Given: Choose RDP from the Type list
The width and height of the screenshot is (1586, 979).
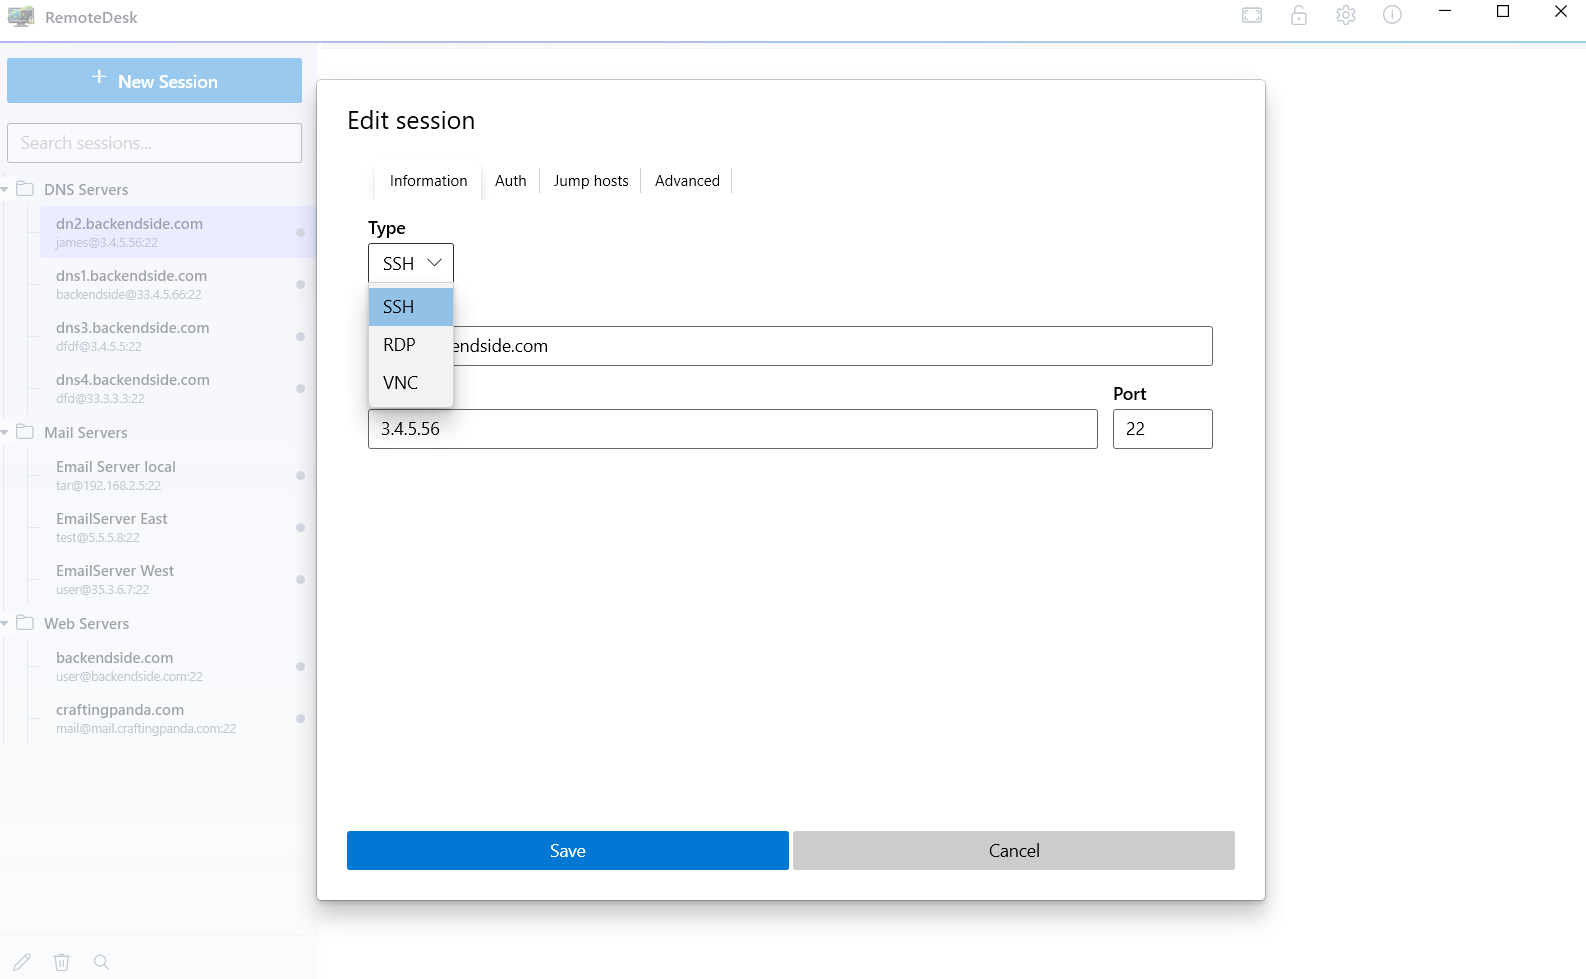Looking at the screenshot, I should 411,345.
